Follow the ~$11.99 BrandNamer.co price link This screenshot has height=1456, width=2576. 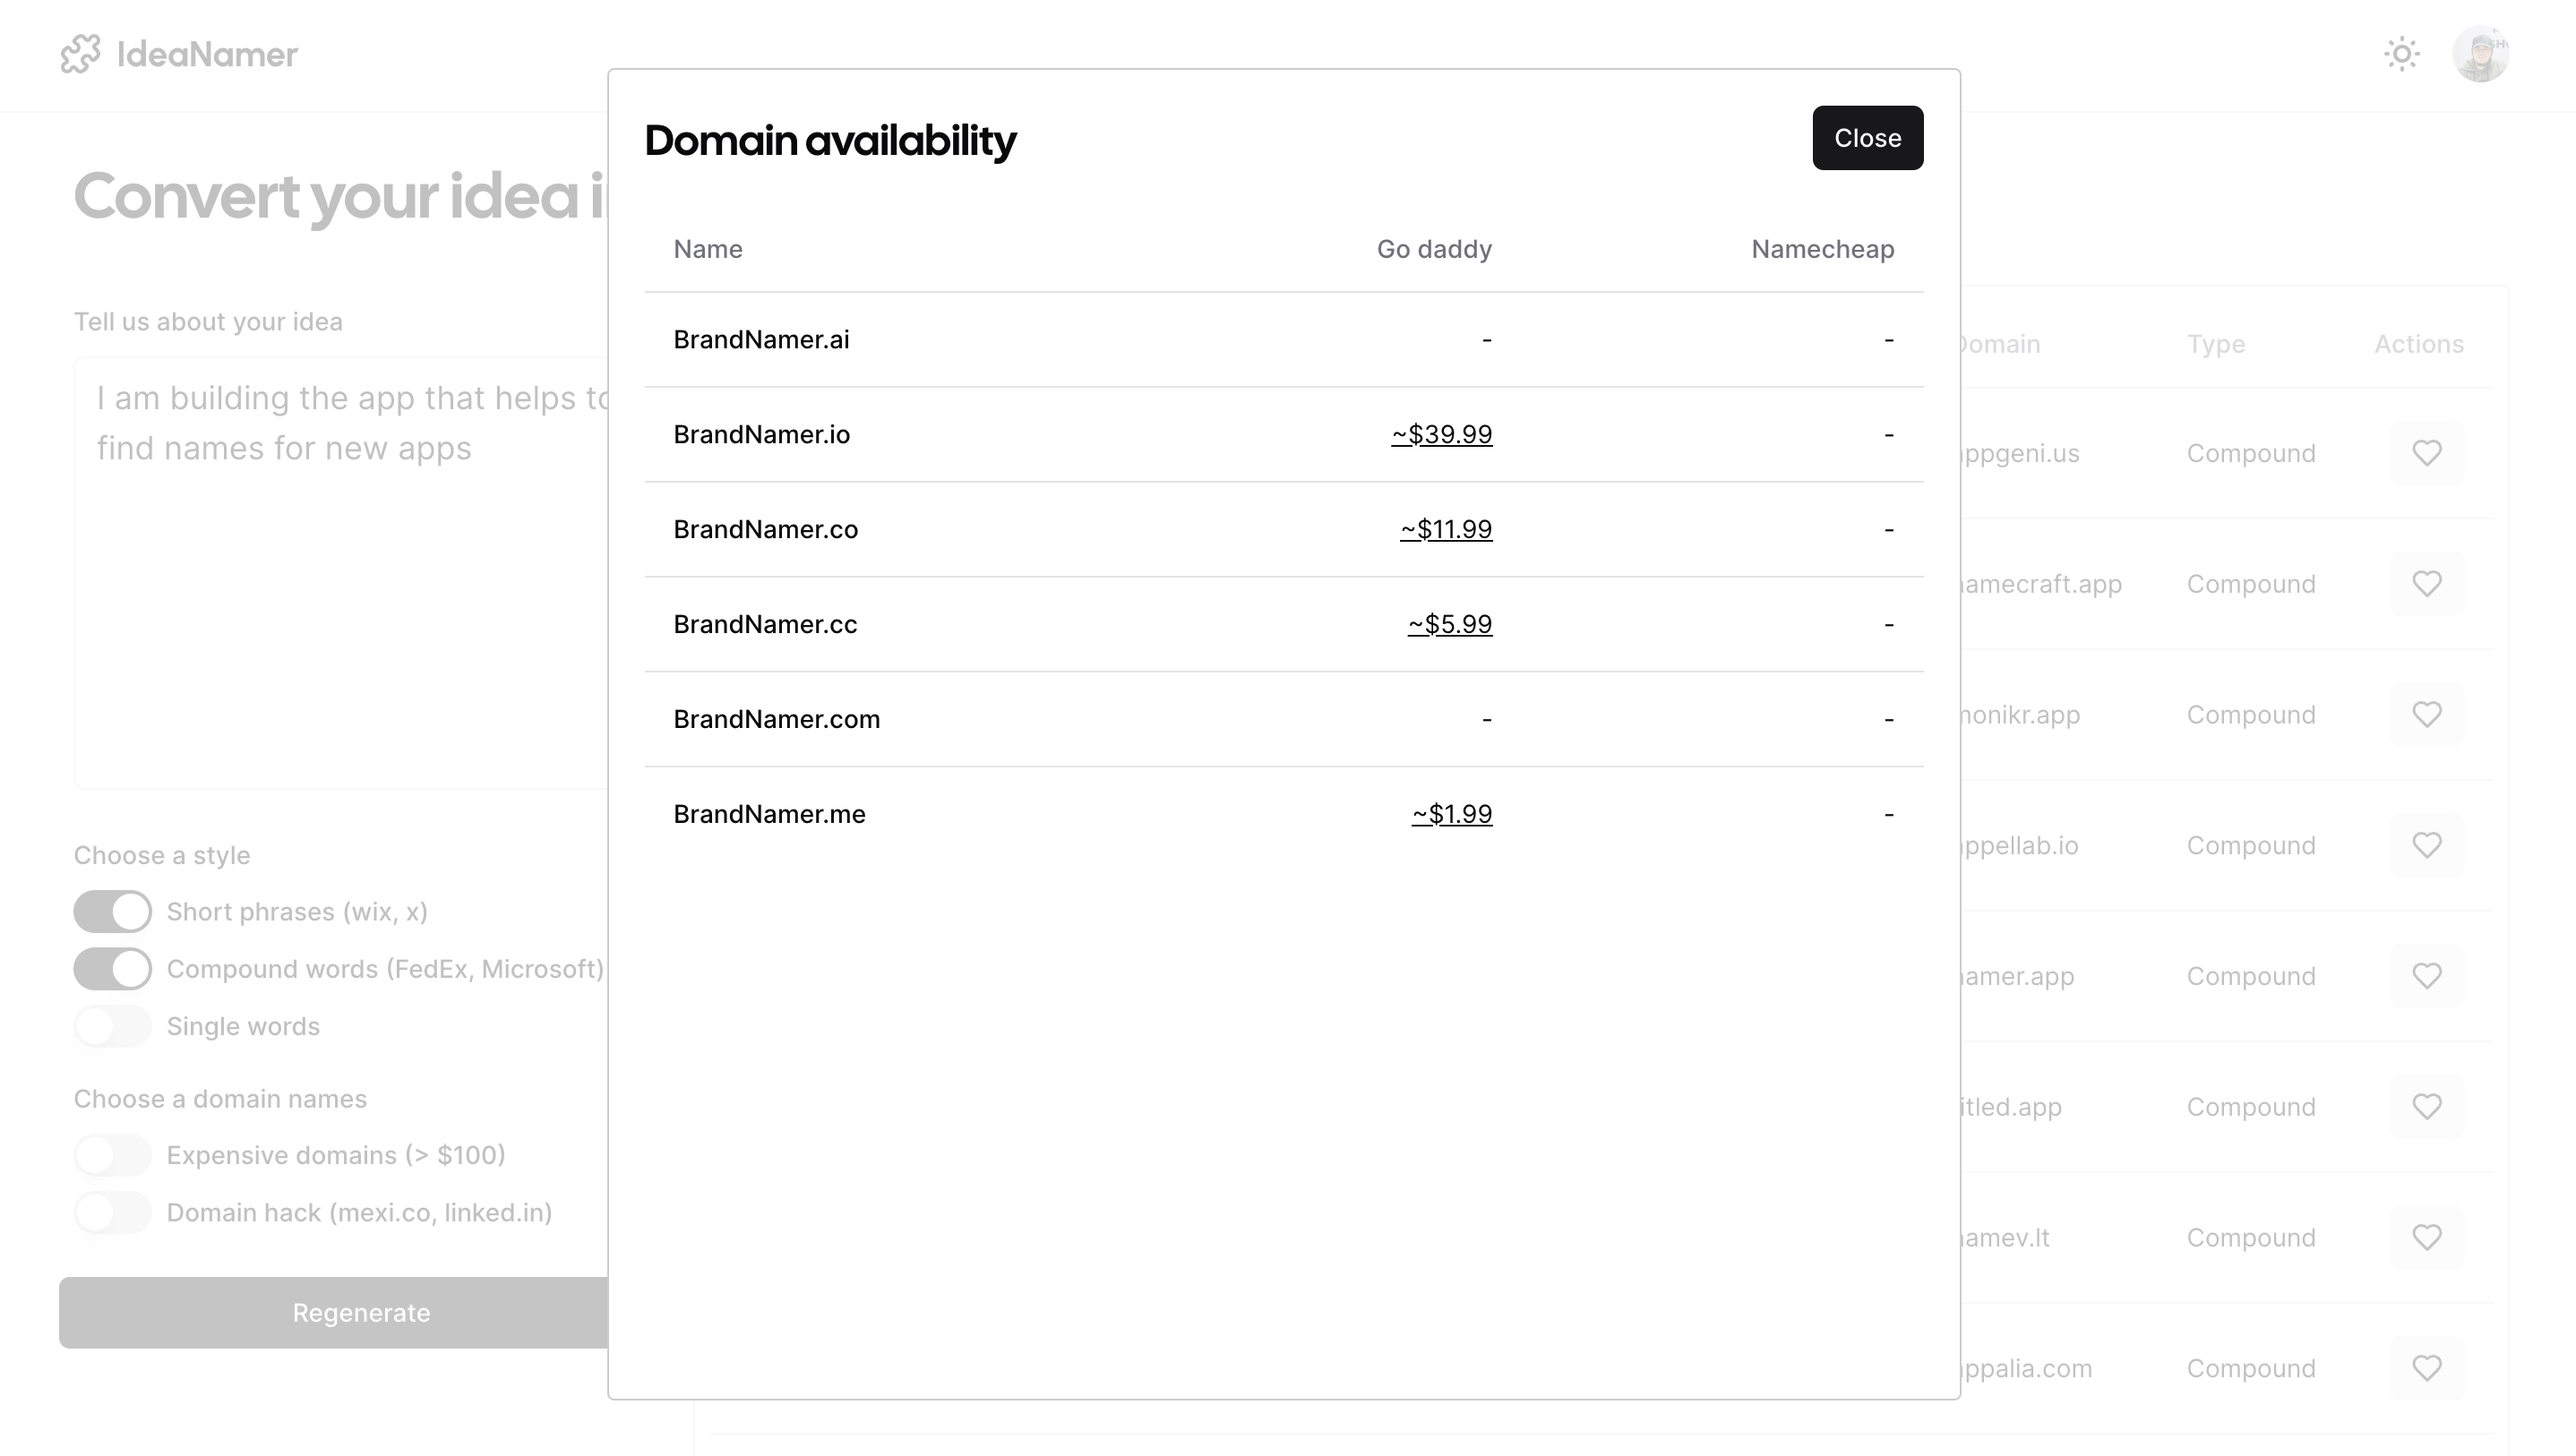tap(1446, 530)
